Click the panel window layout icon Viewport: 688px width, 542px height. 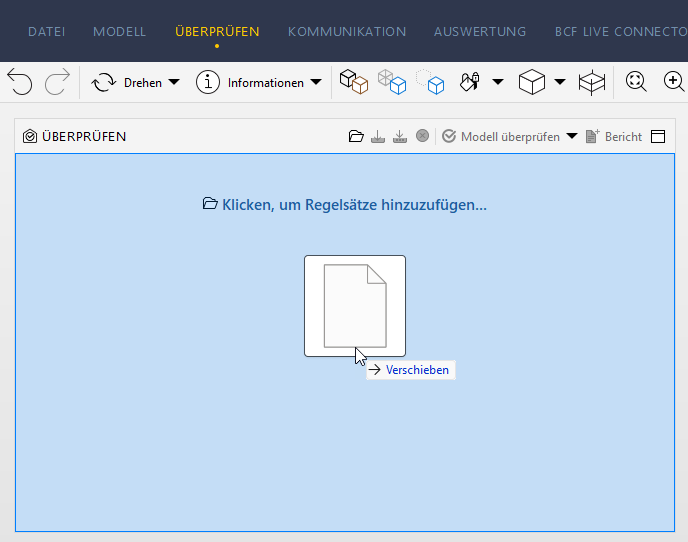click(x=658, y=136)
